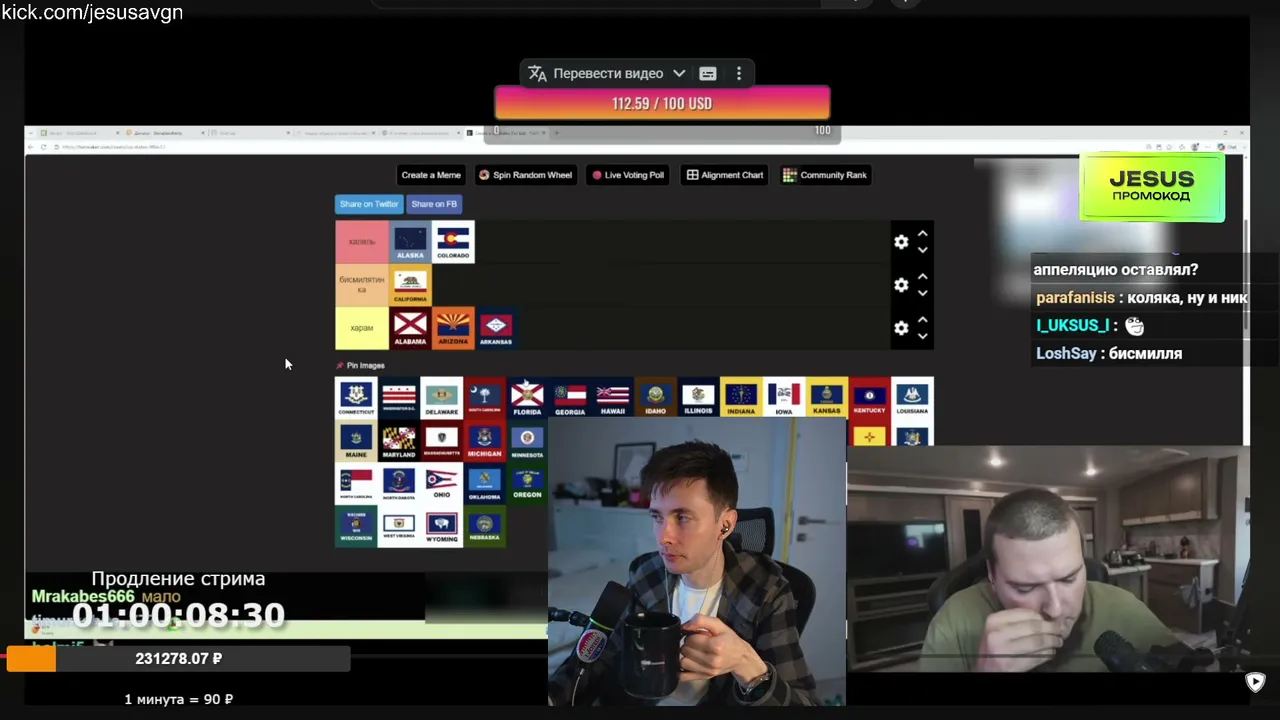Select the Maryland flag tile
The height and width of the screenshot is (720, 1280).
pos(399,441)
